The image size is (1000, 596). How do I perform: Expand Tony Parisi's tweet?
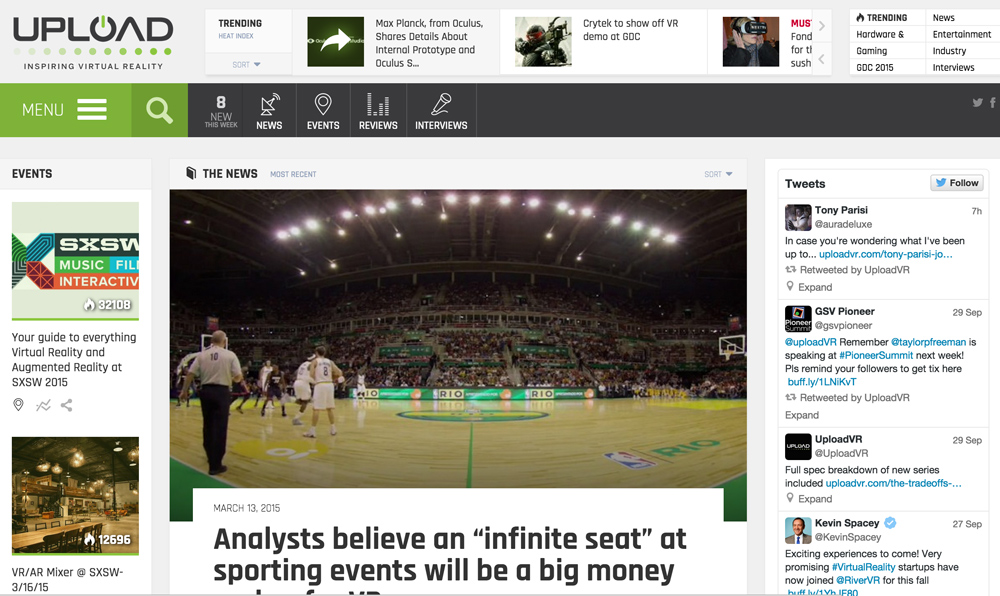(815, 287)
